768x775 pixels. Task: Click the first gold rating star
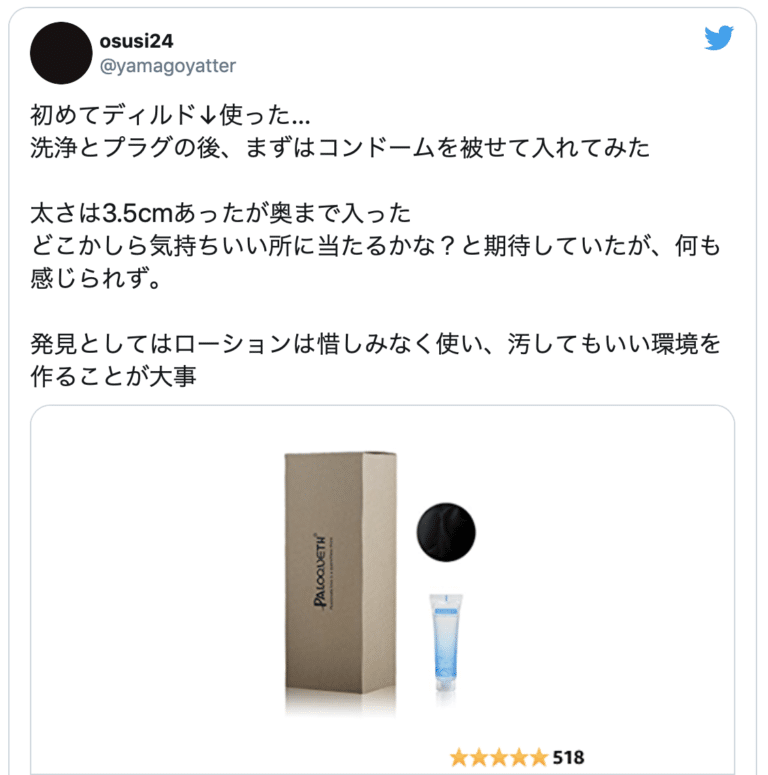pyautogui.click(x=459, y=757)
